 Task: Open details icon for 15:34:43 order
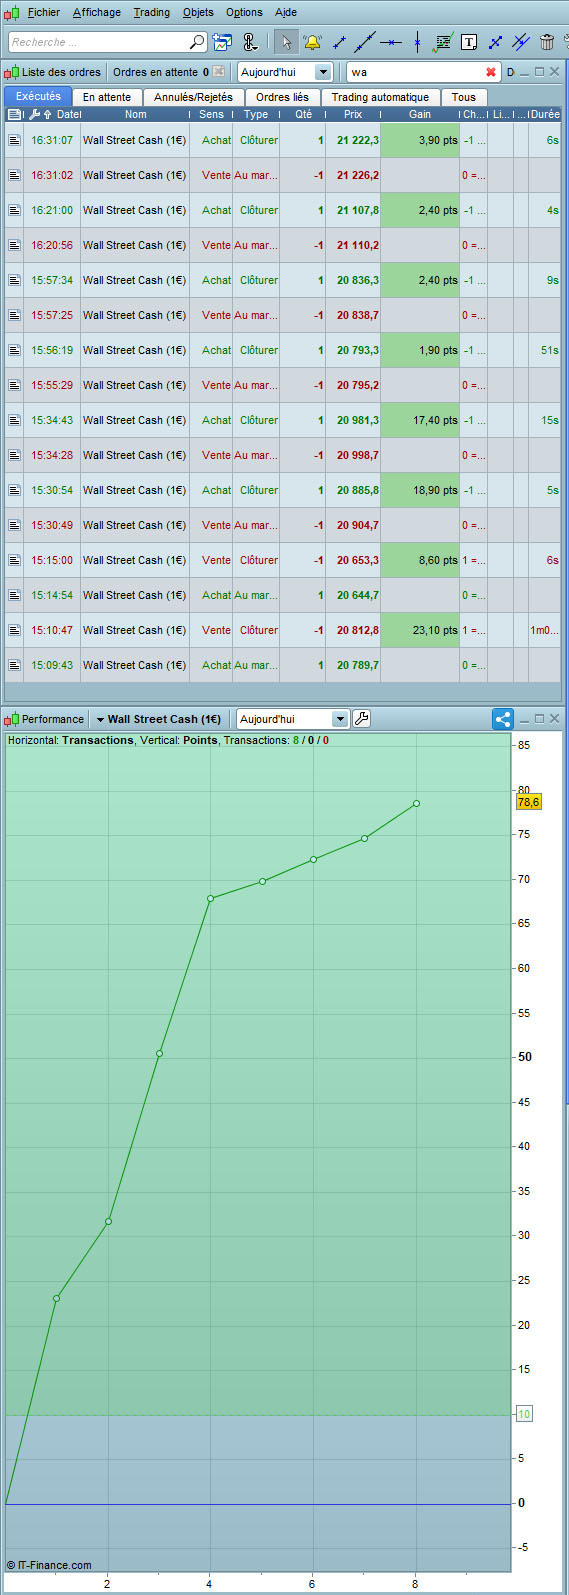click(14, 420)
